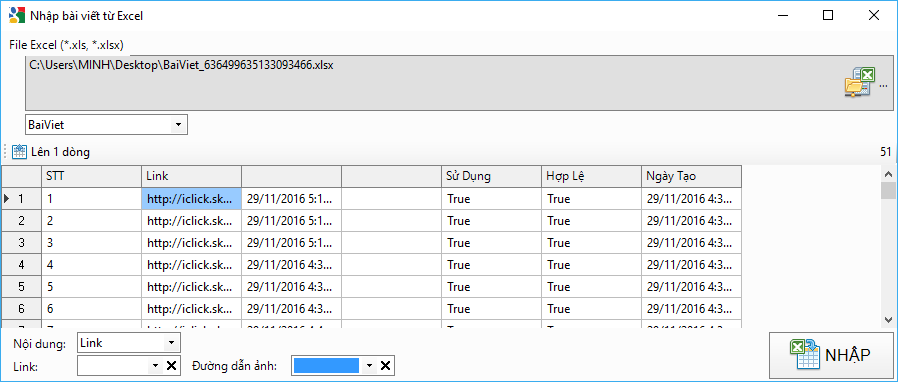Click the Link column header

click(191, 176)
